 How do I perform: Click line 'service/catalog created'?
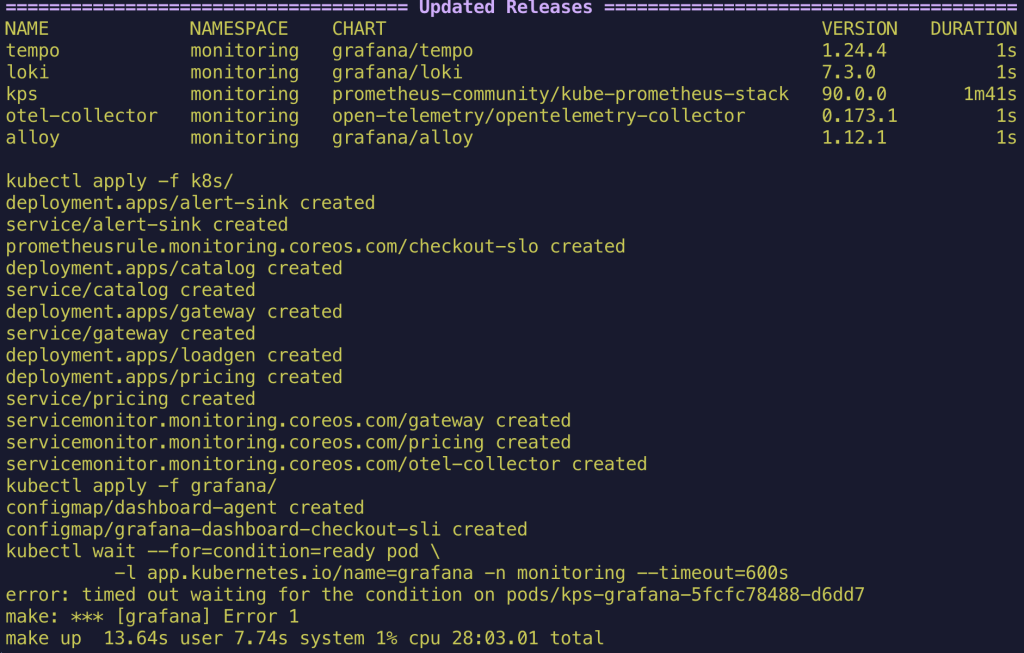point(131,290)
